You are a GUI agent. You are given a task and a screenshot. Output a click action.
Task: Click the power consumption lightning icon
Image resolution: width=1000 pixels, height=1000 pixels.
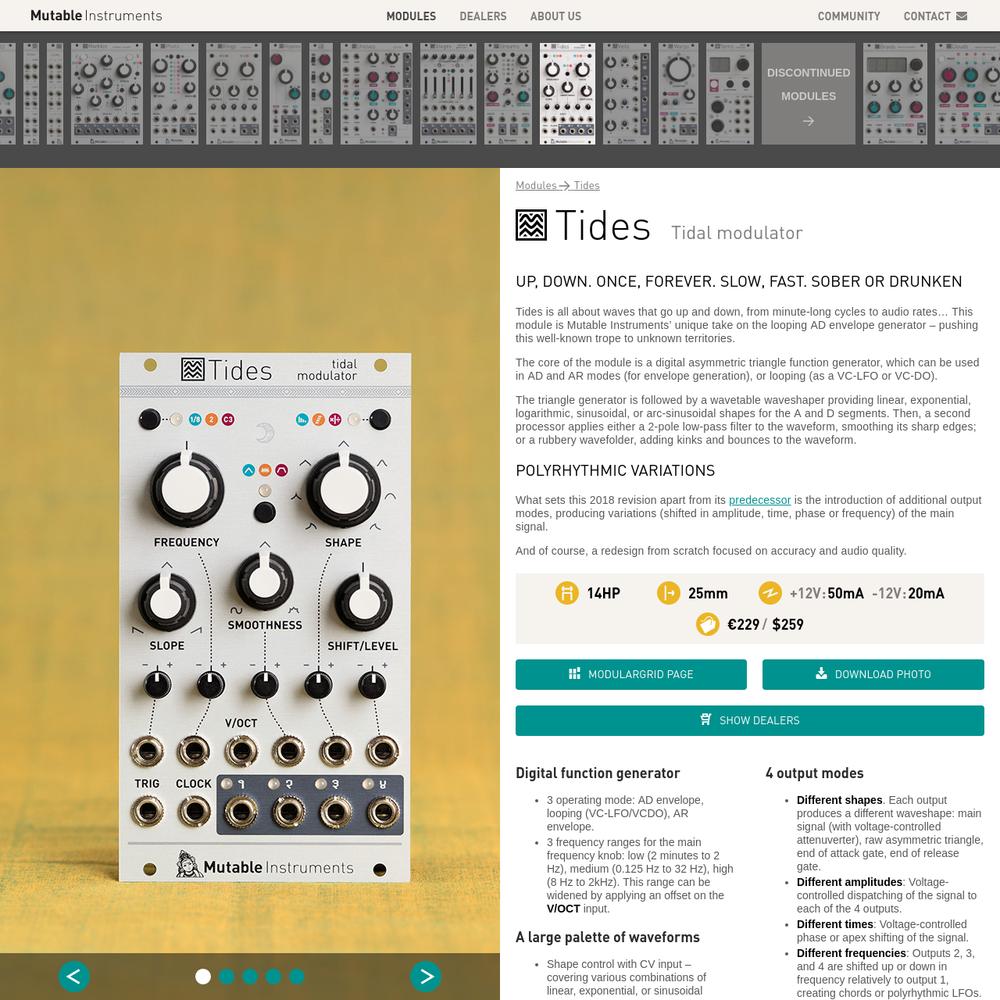pos(770,593)
